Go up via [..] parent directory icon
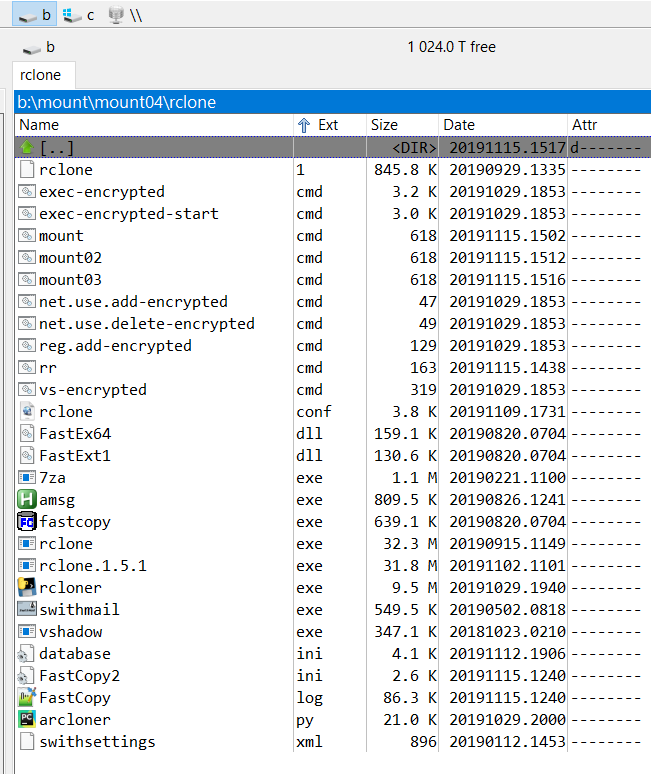 click(x=27, y=147)
